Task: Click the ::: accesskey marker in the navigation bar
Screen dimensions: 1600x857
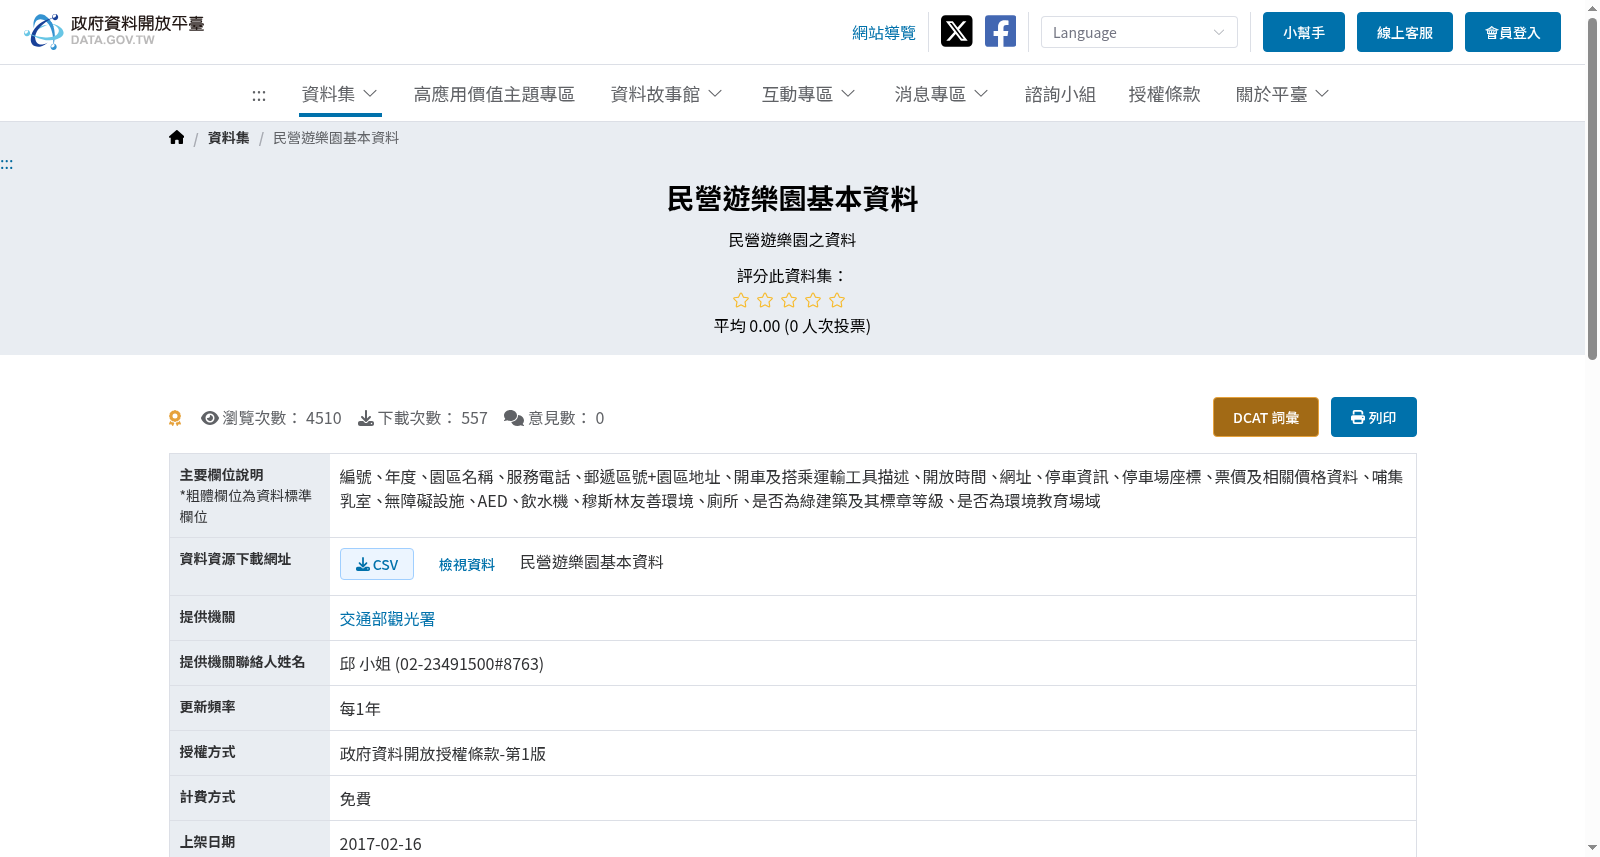Action: point(259,96)
